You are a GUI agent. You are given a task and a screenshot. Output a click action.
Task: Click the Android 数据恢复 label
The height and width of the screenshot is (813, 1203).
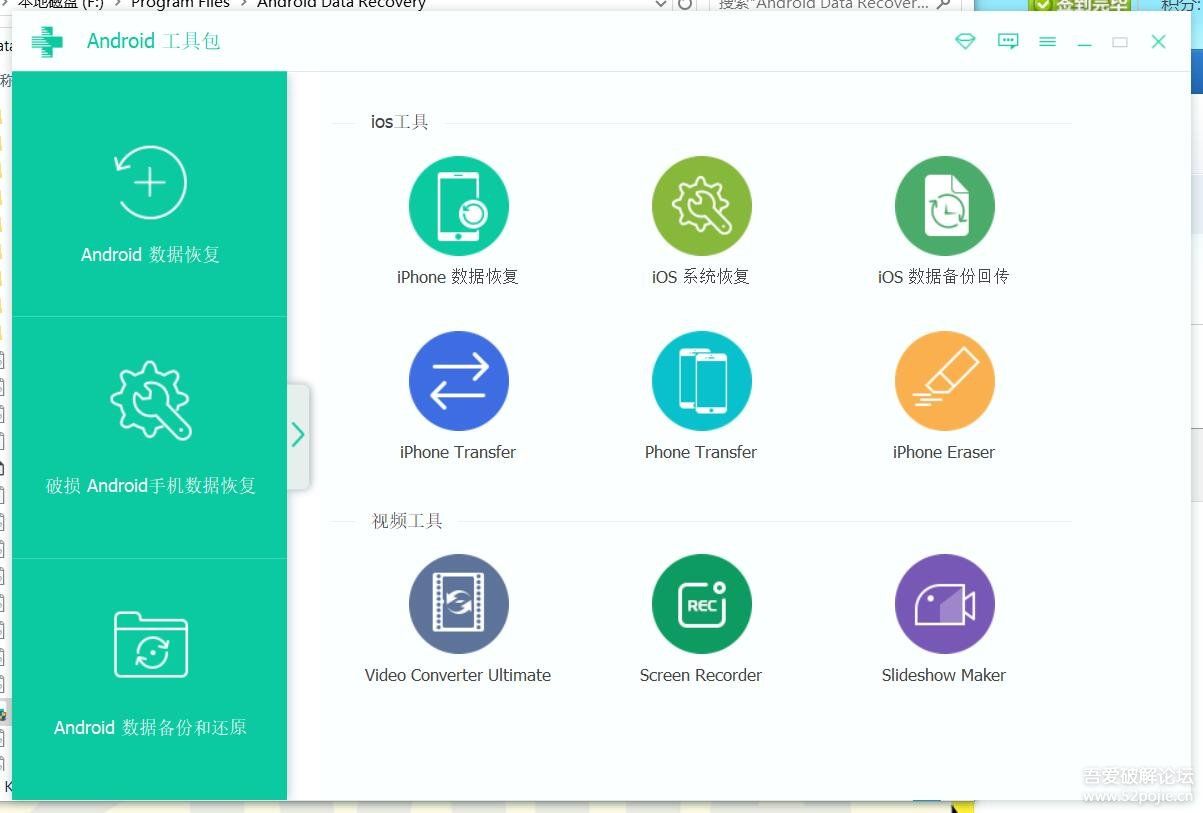pos(150,255)
